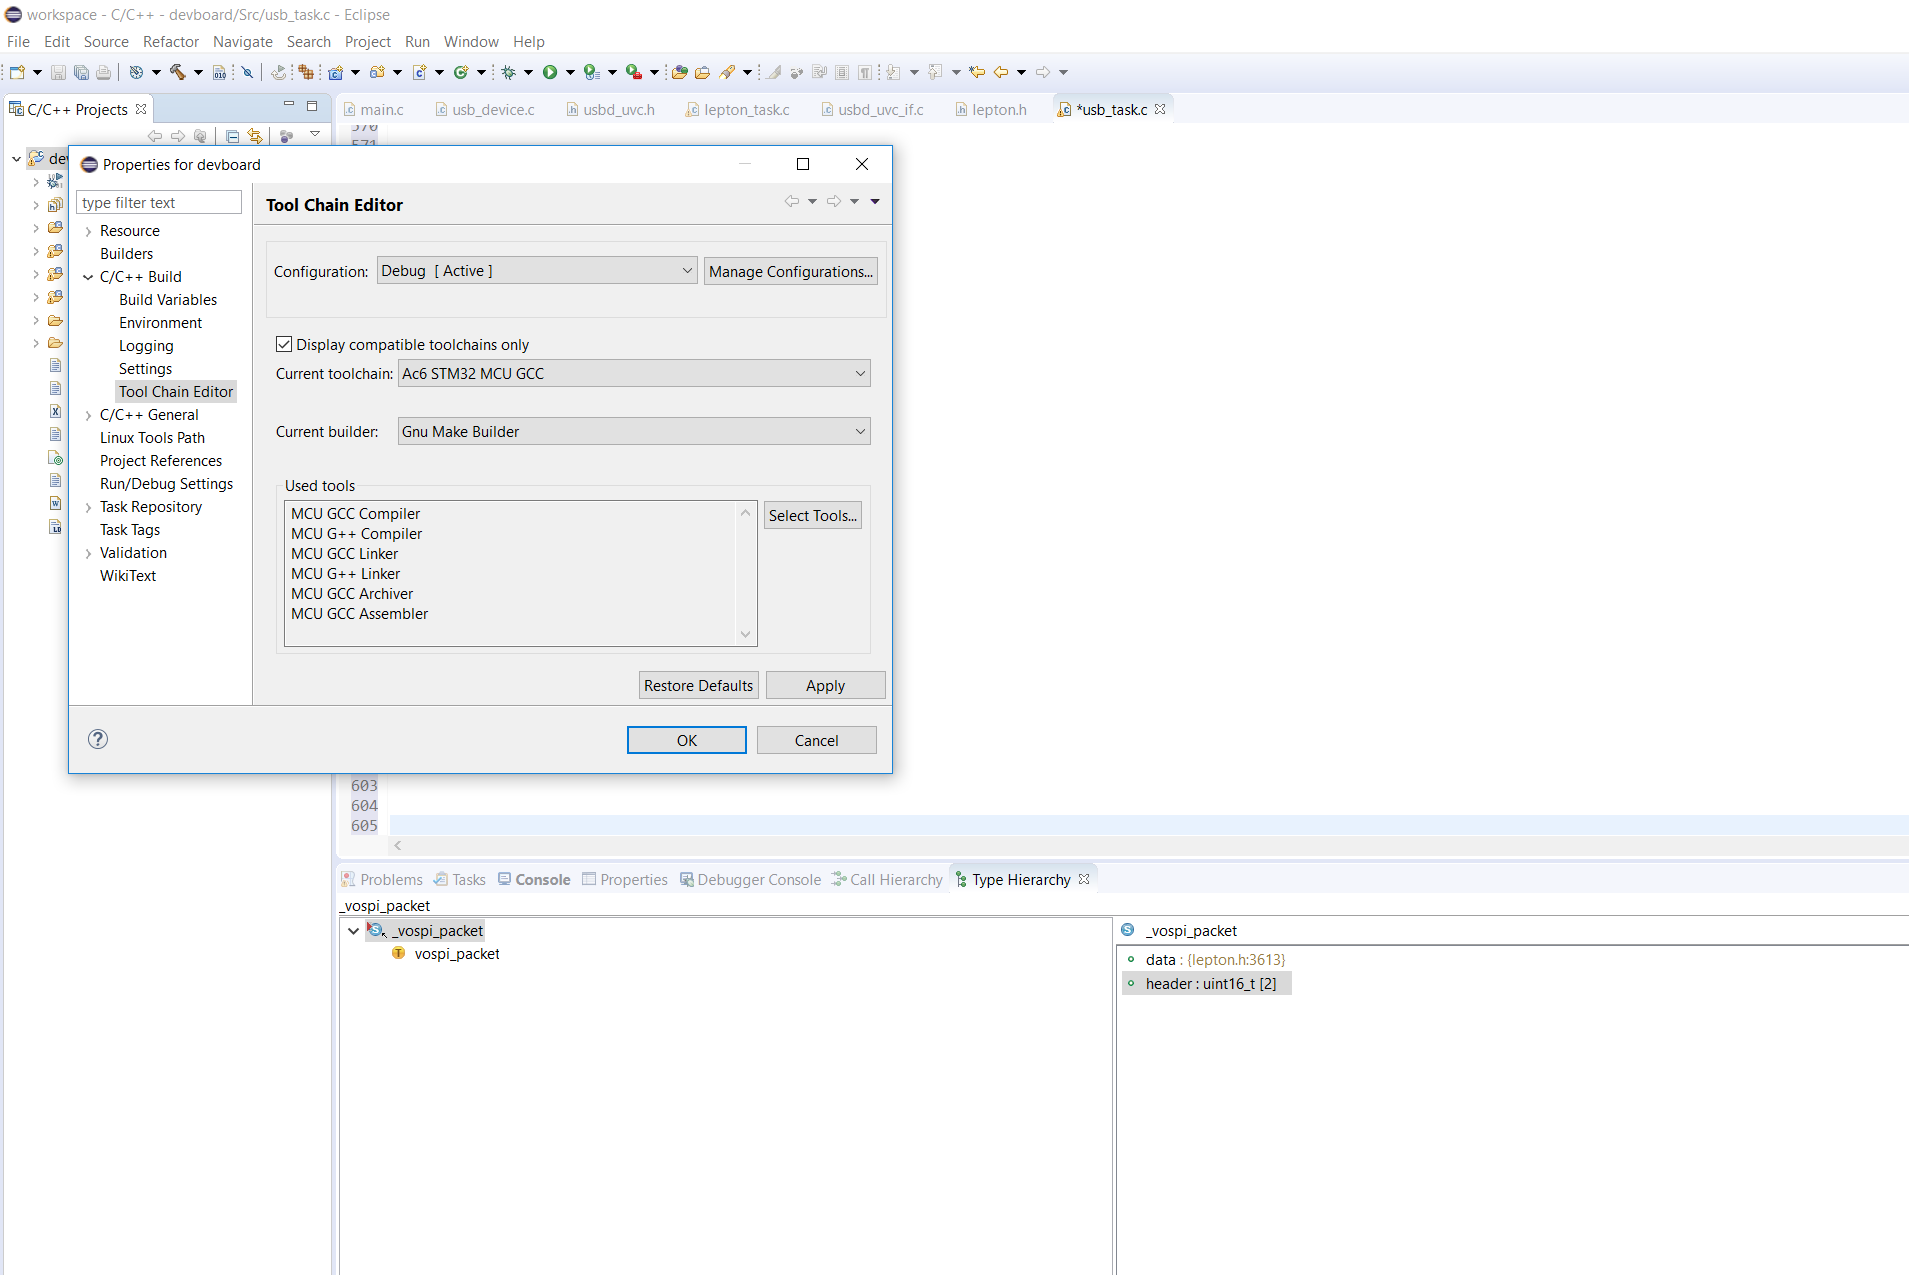
Task: Switch to the Console tab
Action: [535, 879]
